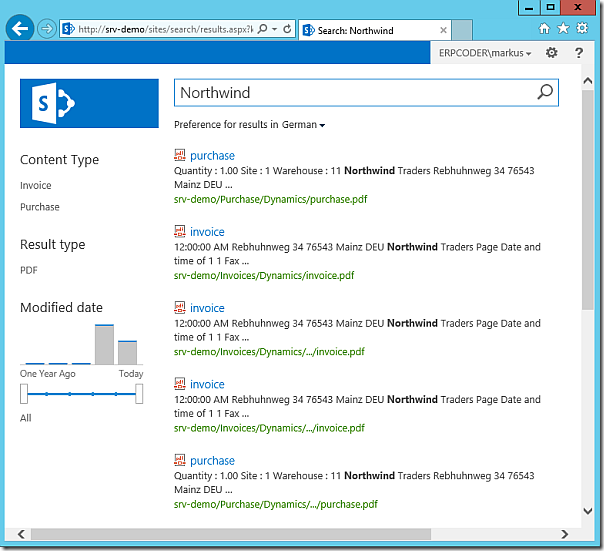Open SharePoint Settings gear icon

552,53
